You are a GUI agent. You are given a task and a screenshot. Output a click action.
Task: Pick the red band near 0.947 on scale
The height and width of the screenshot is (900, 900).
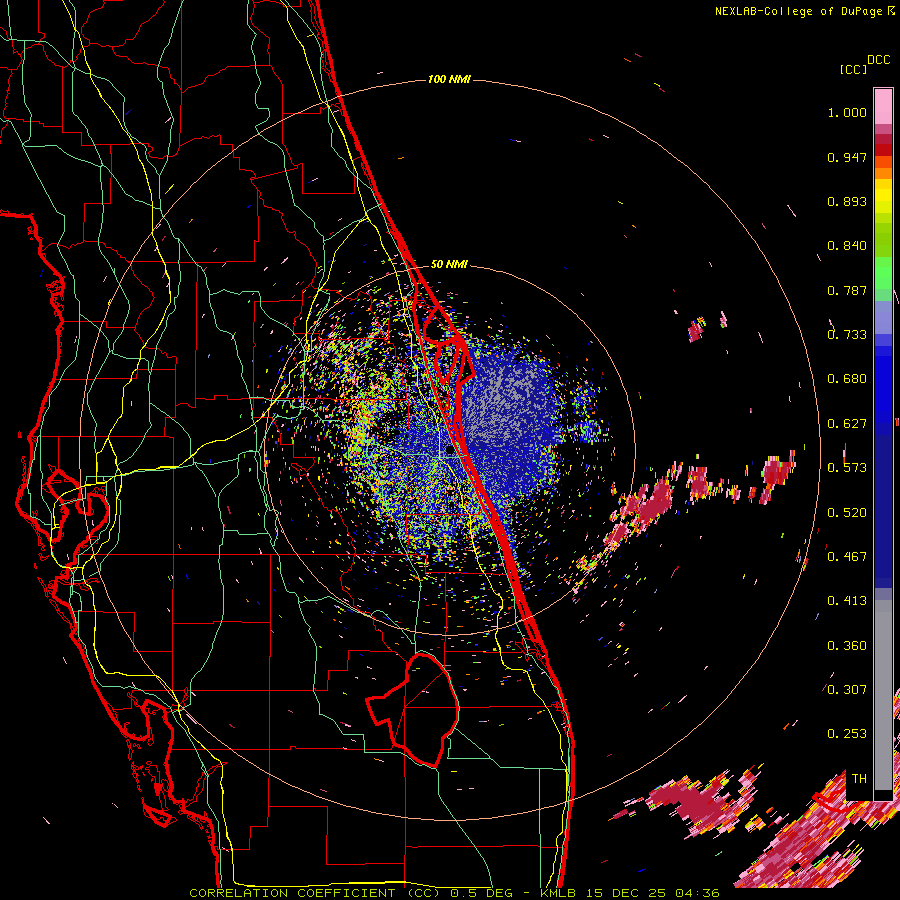(x=883, y=150)
